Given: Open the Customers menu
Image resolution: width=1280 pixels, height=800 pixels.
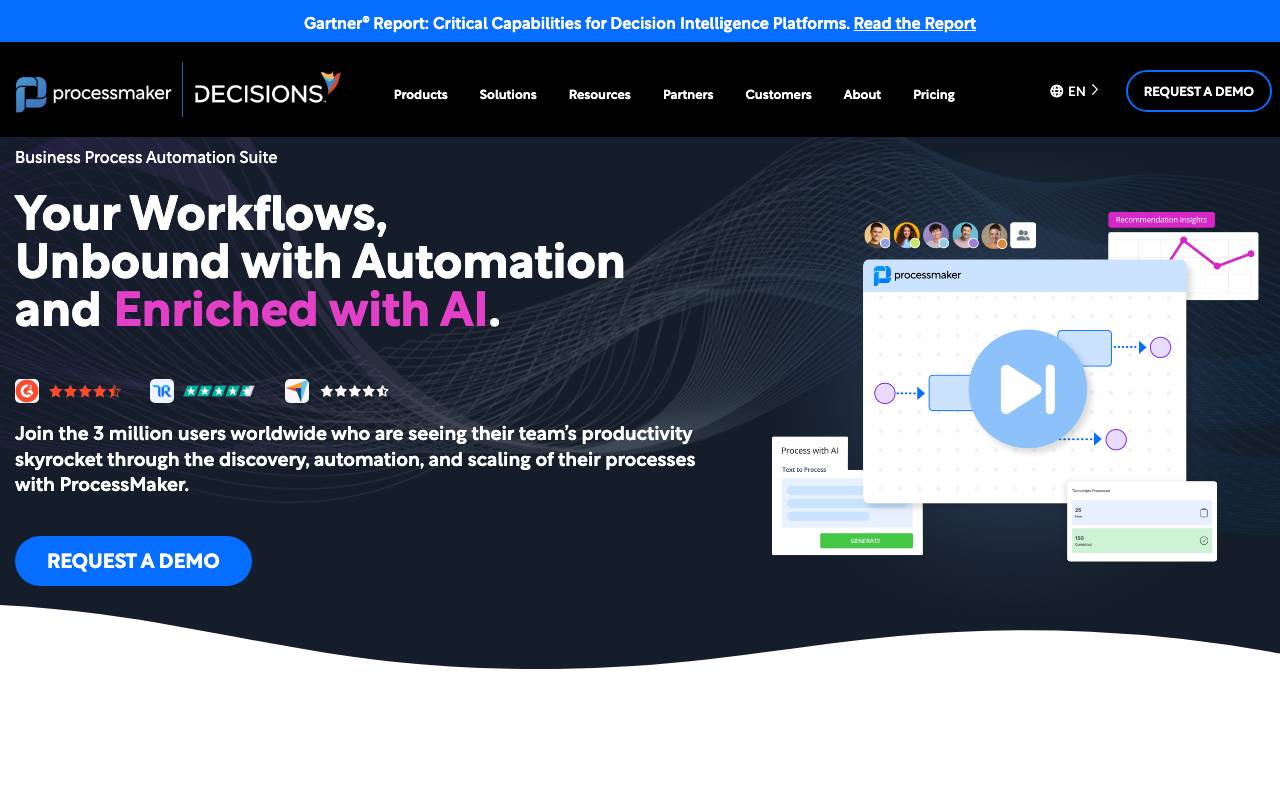Looking at the screenshot, I should (x=778, y=94).
